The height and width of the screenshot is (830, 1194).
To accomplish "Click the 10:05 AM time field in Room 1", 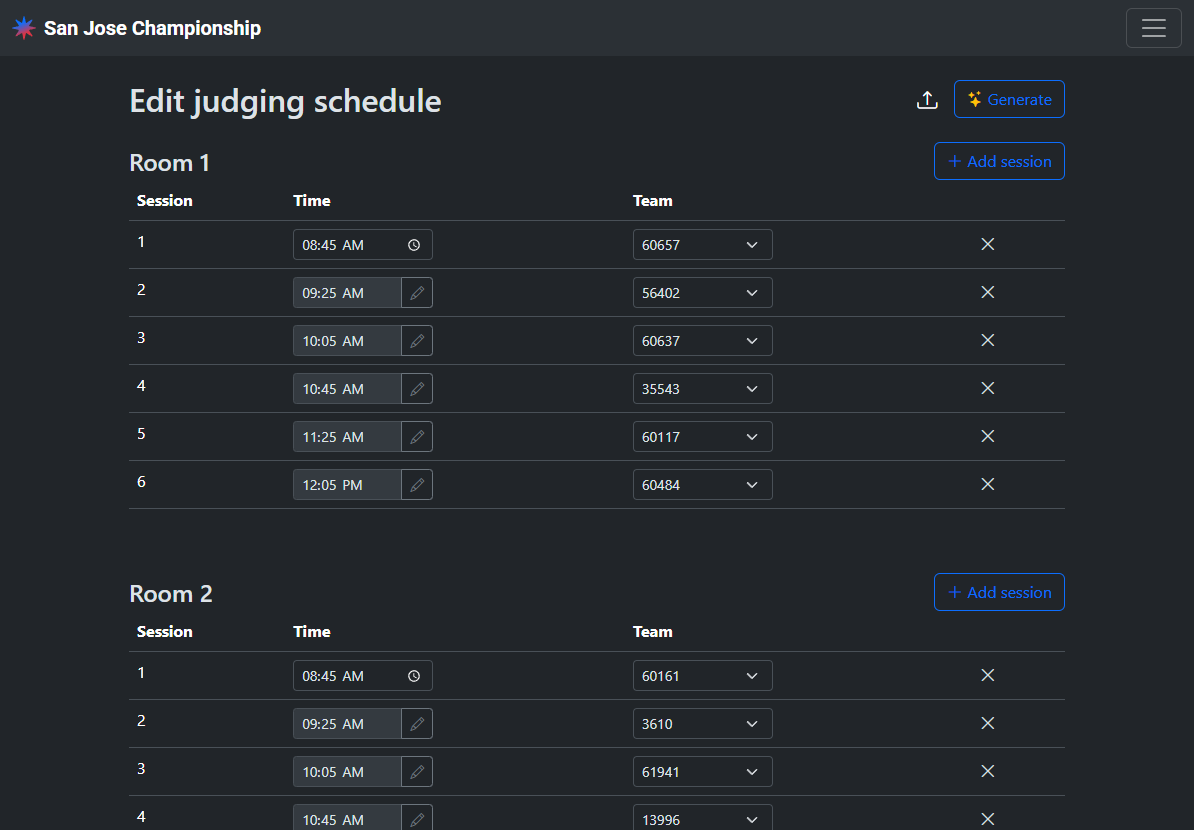I will click(346, 341).
